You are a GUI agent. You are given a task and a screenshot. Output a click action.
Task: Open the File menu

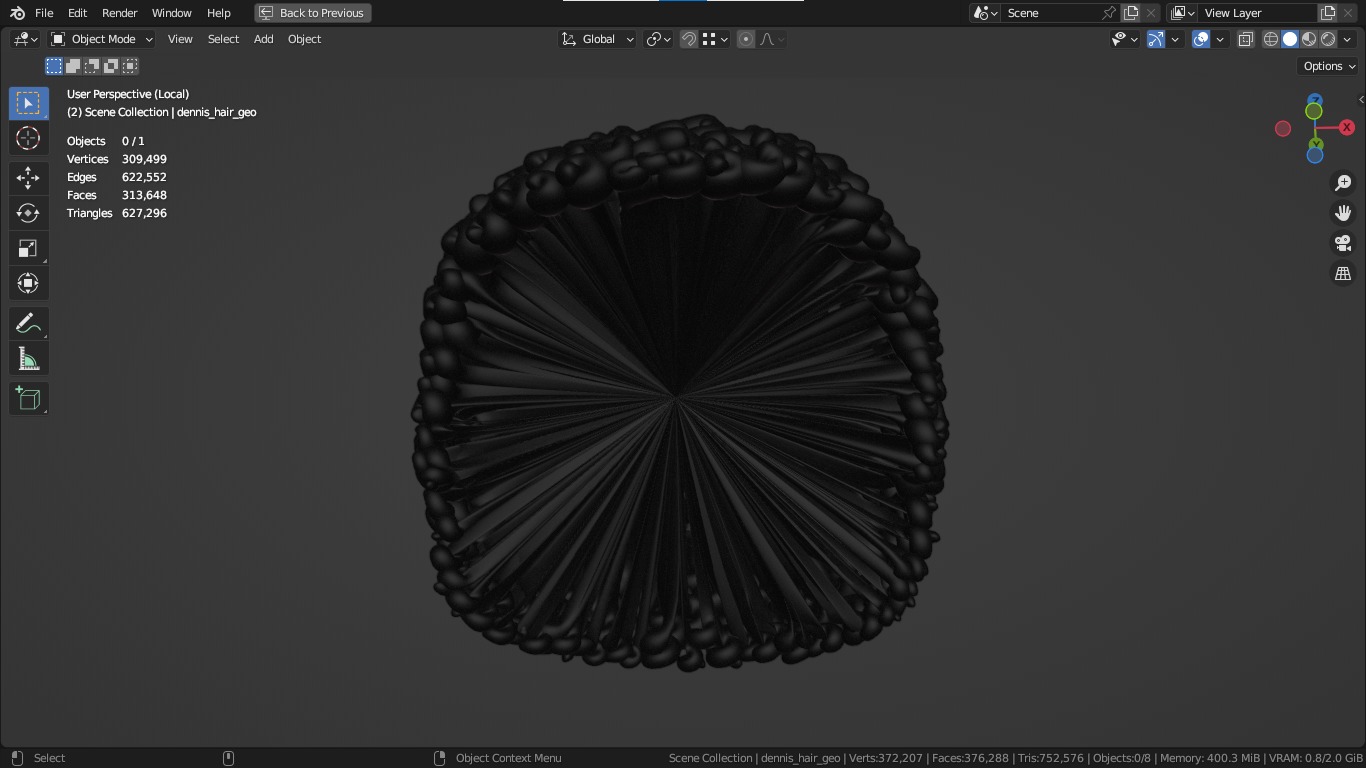44,13
